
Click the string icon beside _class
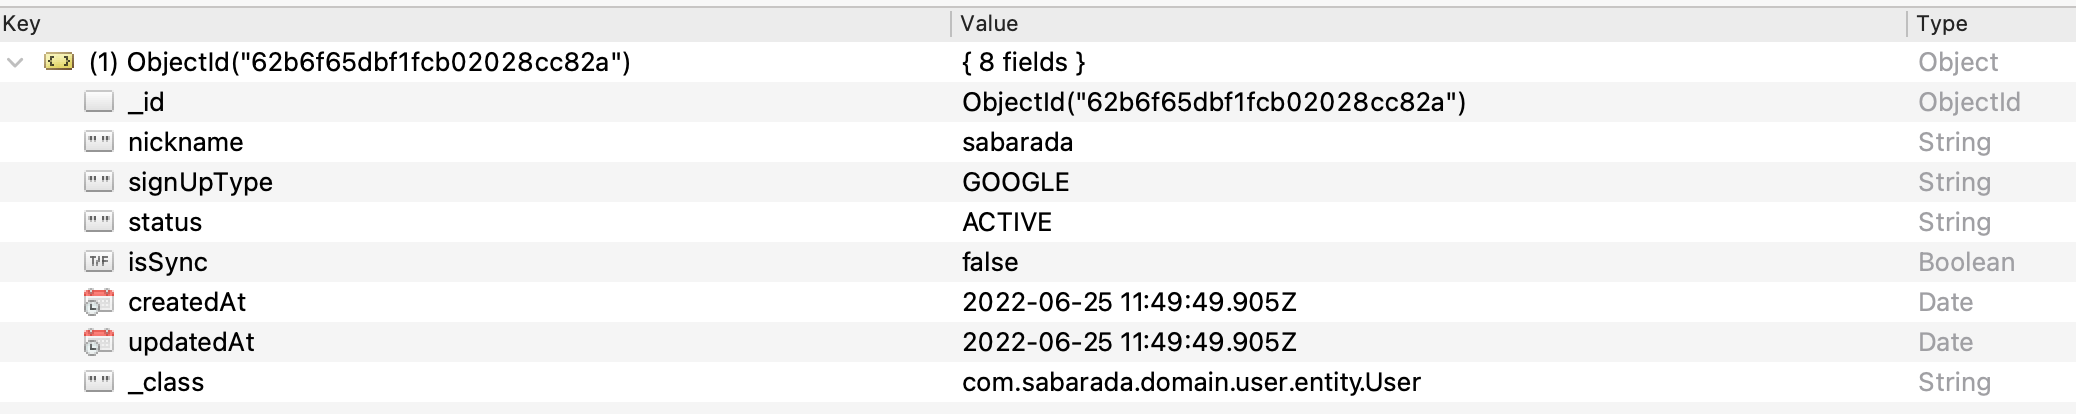click(x=99, y=382)
